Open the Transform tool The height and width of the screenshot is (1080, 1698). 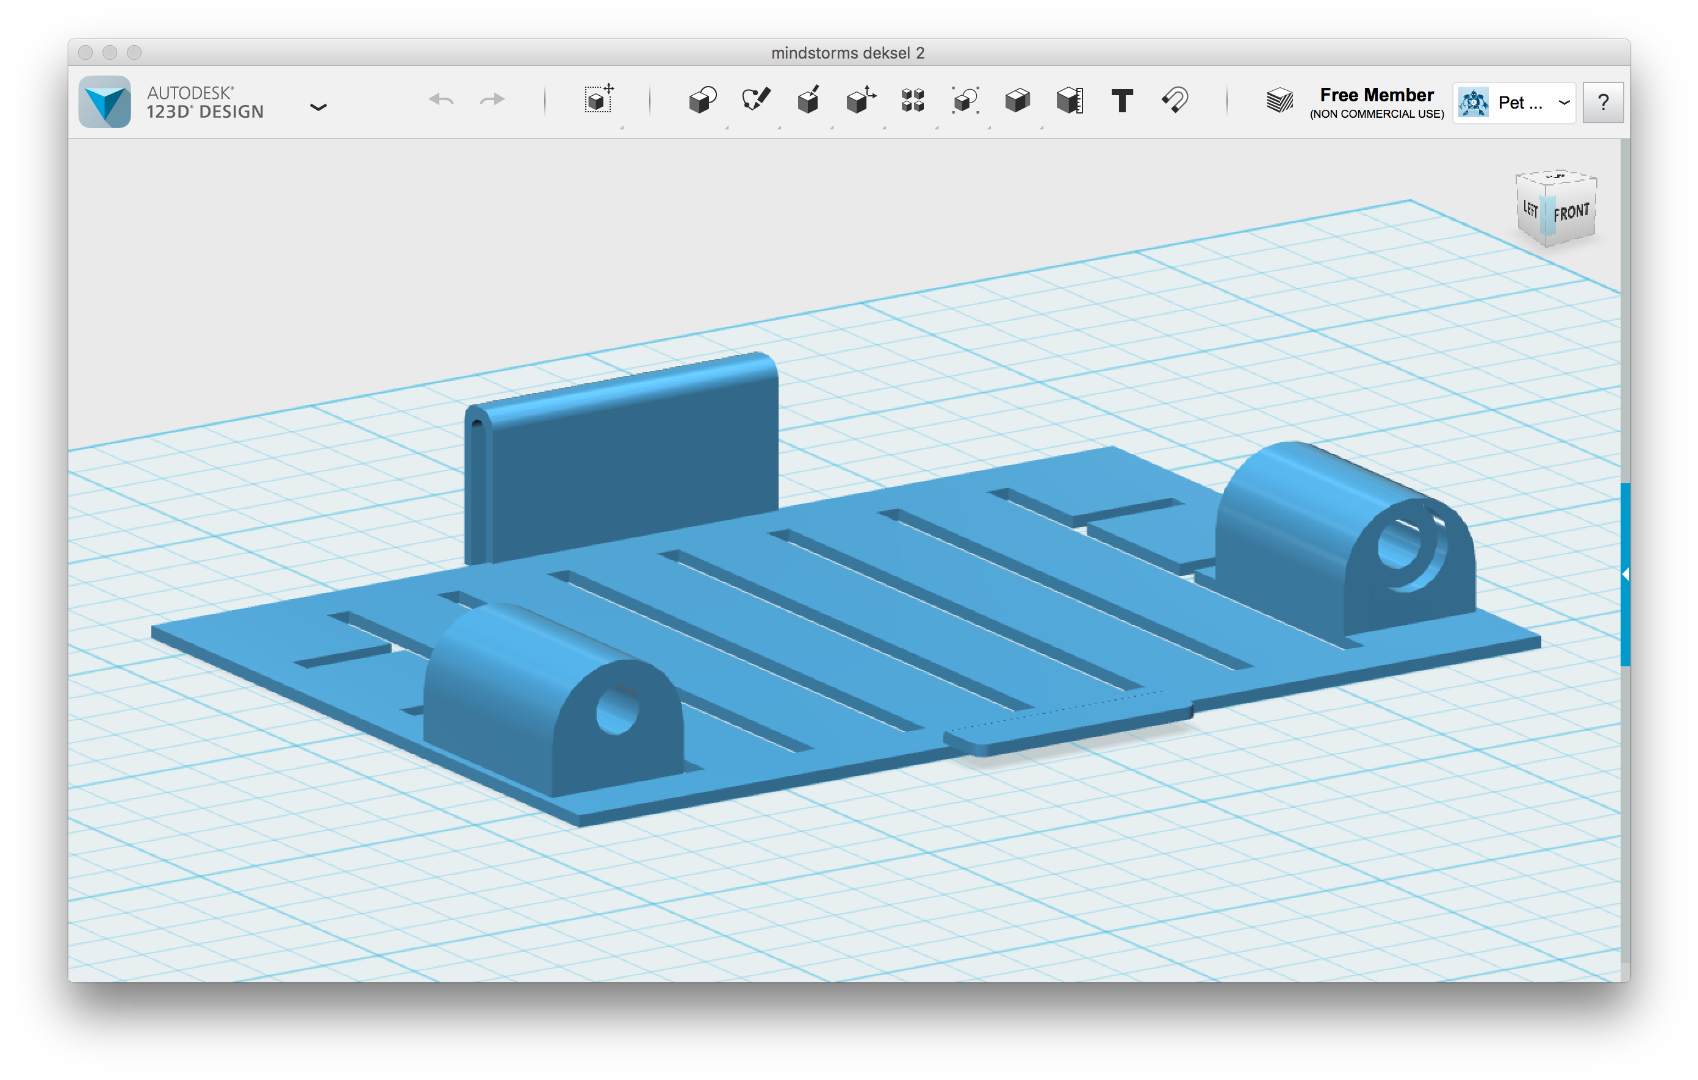[599, 99]
